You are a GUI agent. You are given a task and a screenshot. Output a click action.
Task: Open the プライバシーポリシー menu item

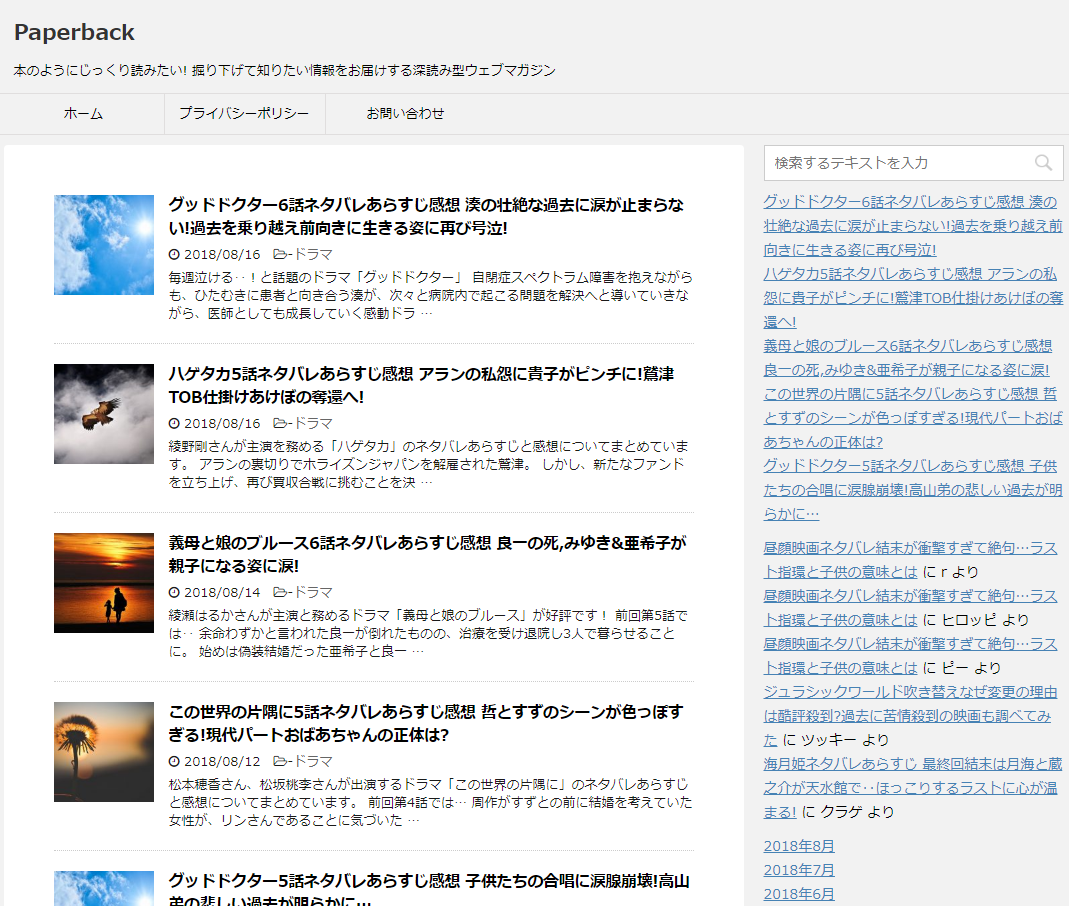pyautogui.click(x=244, y=114)
